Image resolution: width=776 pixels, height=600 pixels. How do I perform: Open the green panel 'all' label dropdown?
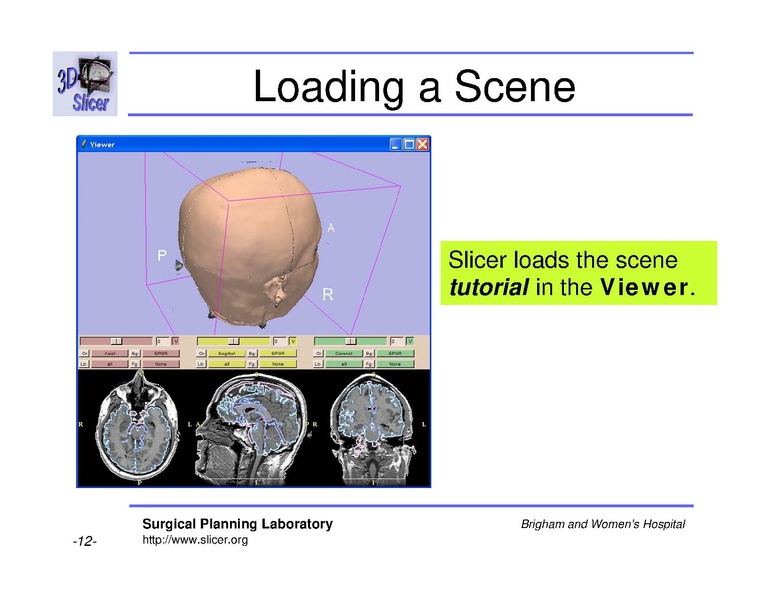pyautogui.click(x=344, y=364)
